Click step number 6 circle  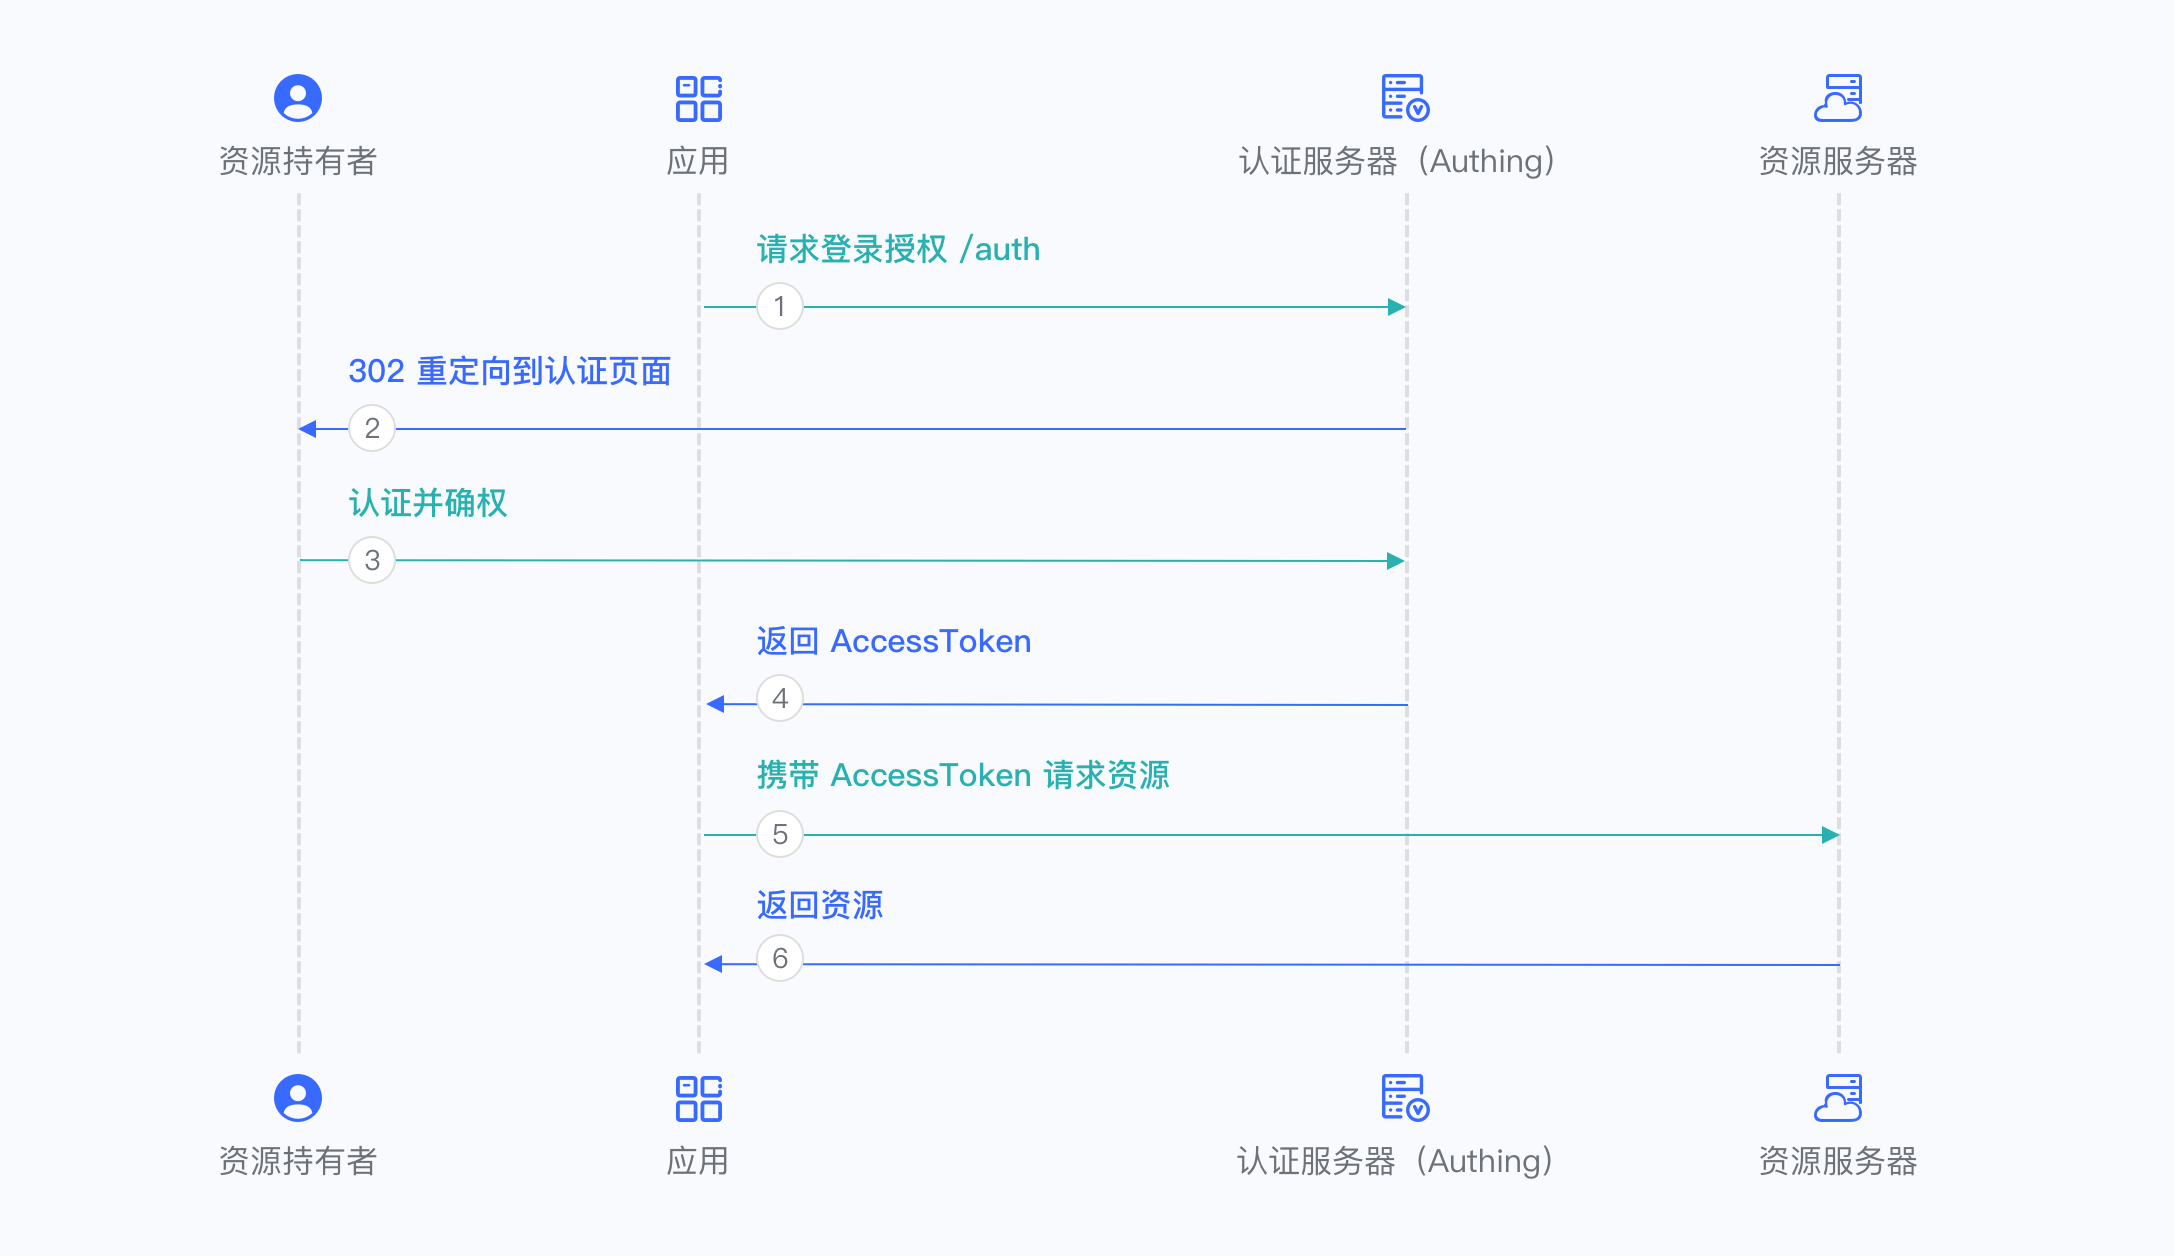click(780, 958)
